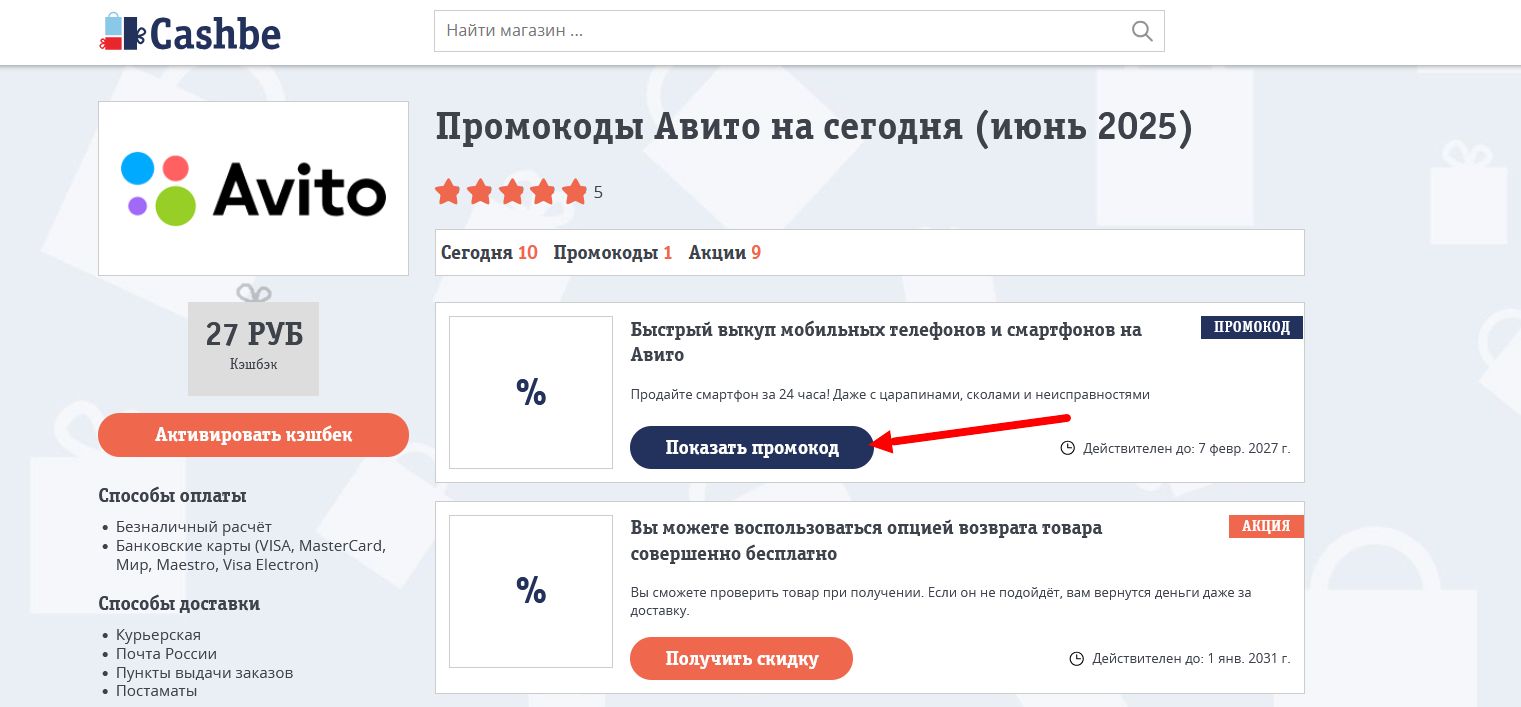Click the 'Способы доставки' heading
The image size is (1521, 707).
coord(179,604)
